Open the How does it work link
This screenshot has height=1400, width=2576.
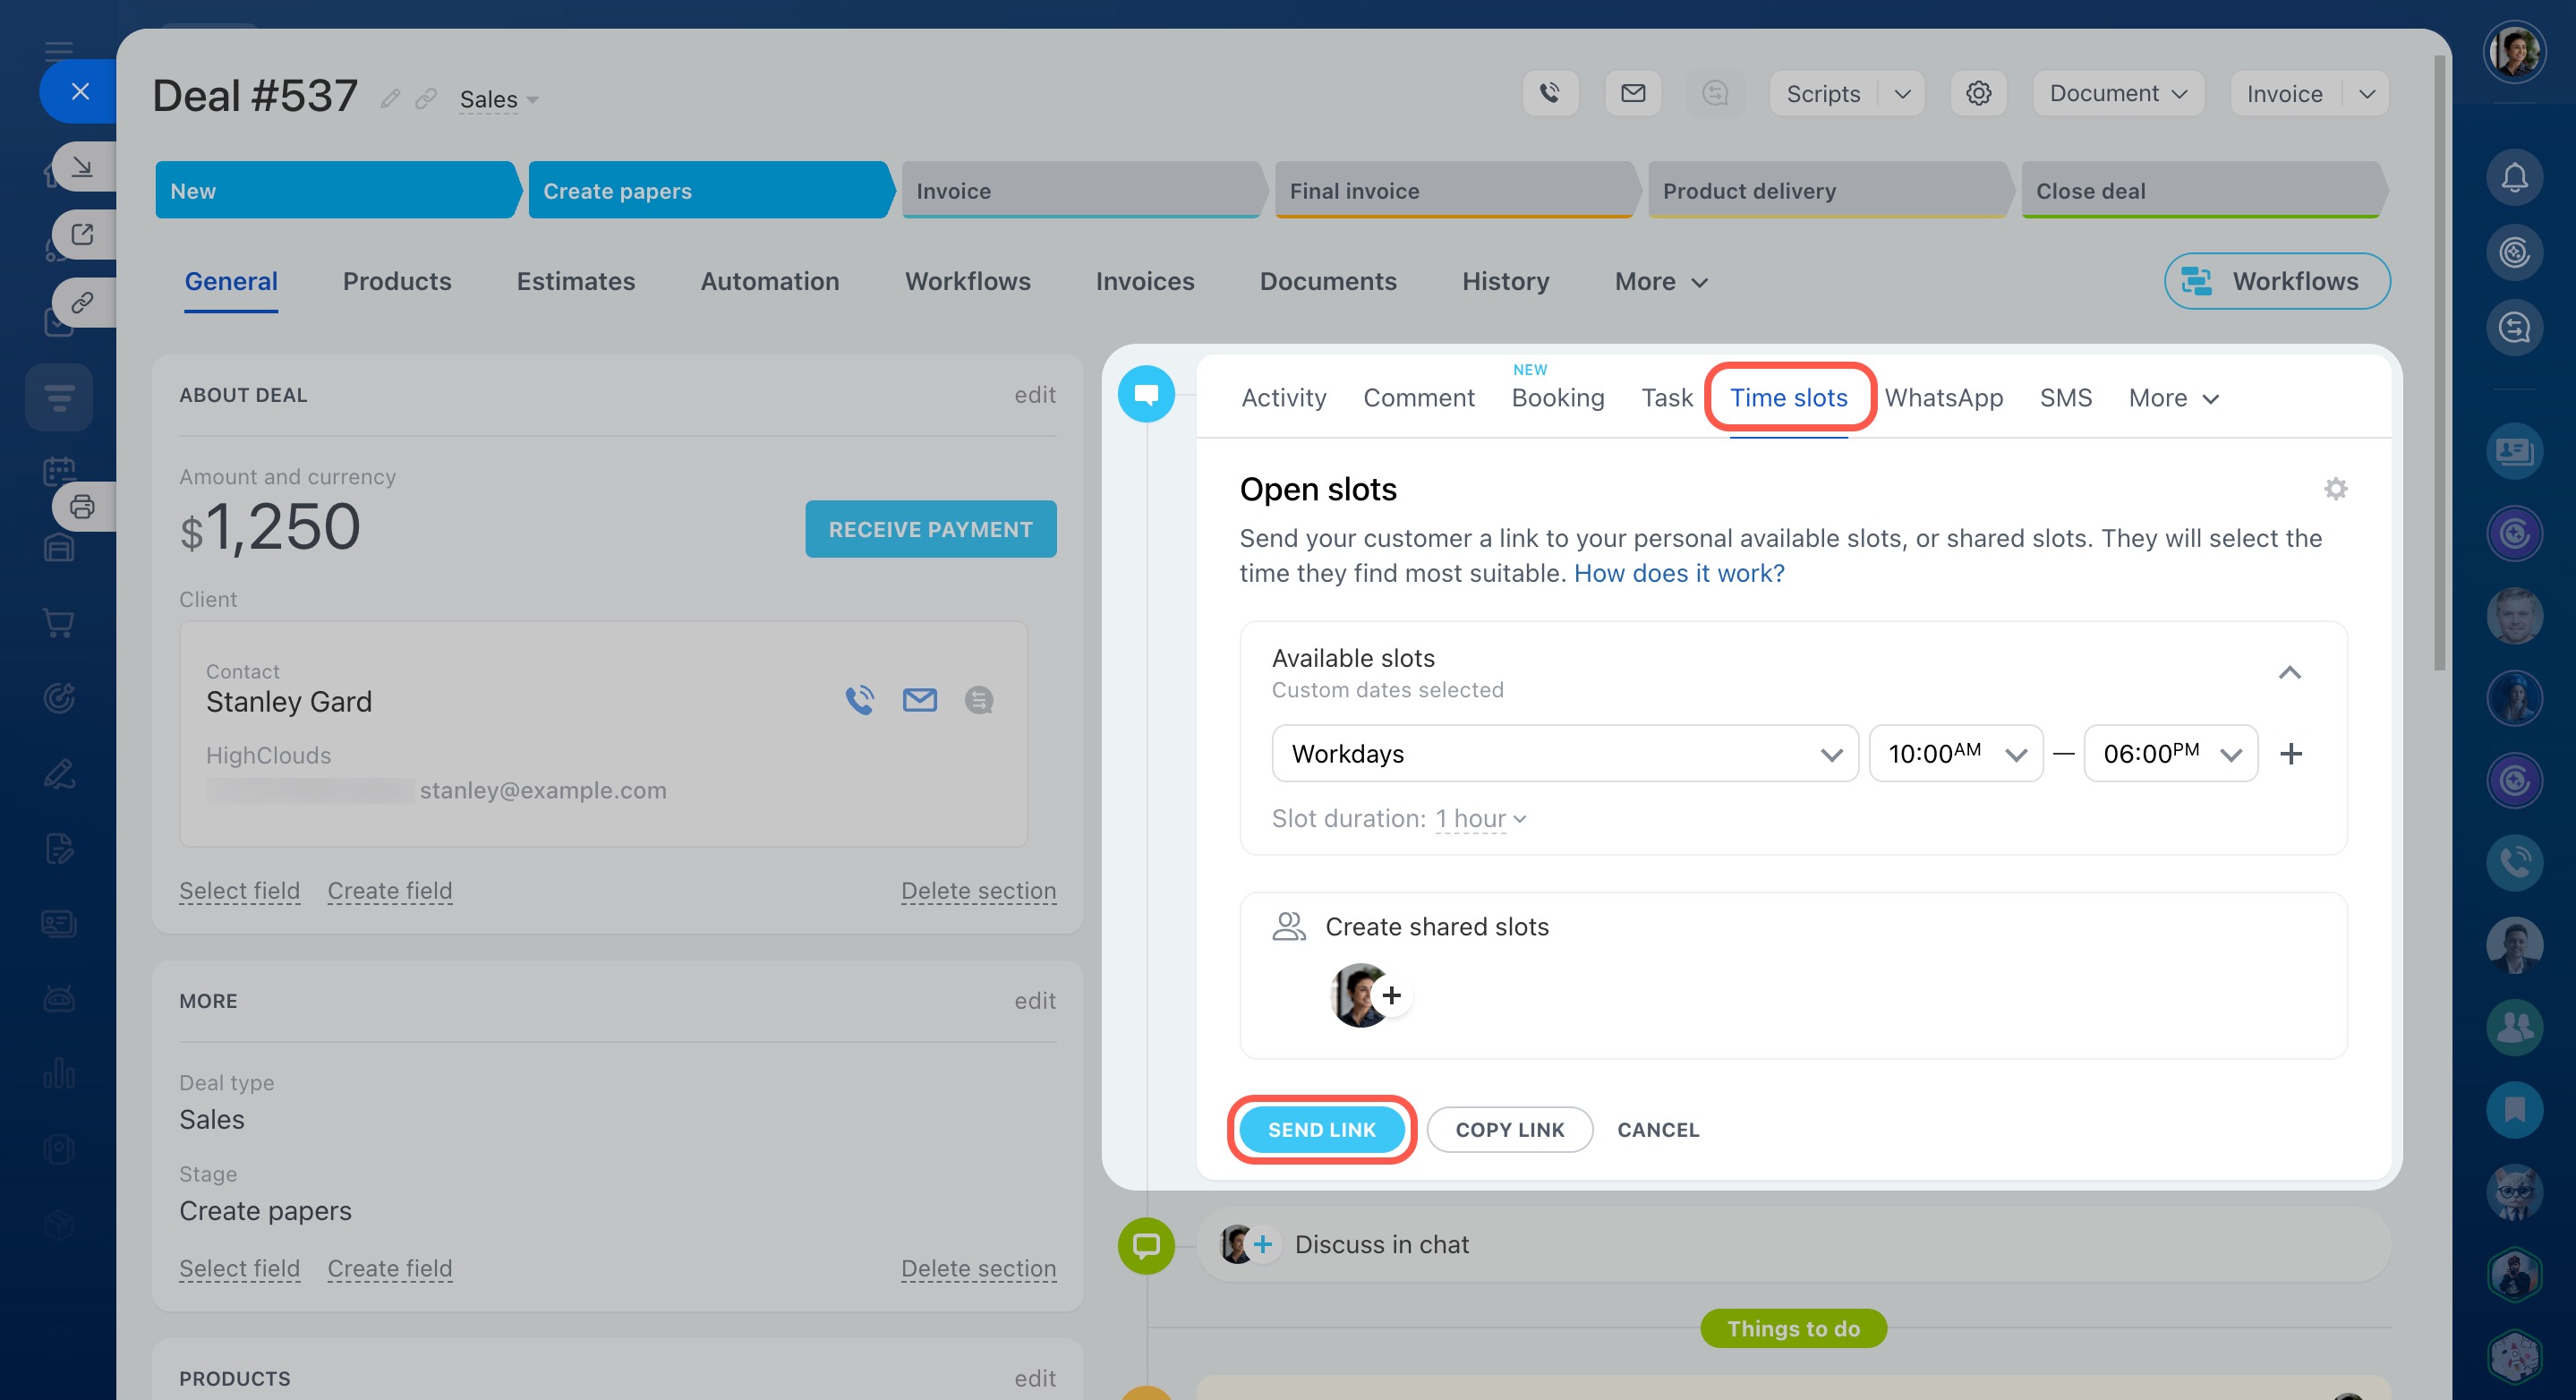click(1678, 573)
